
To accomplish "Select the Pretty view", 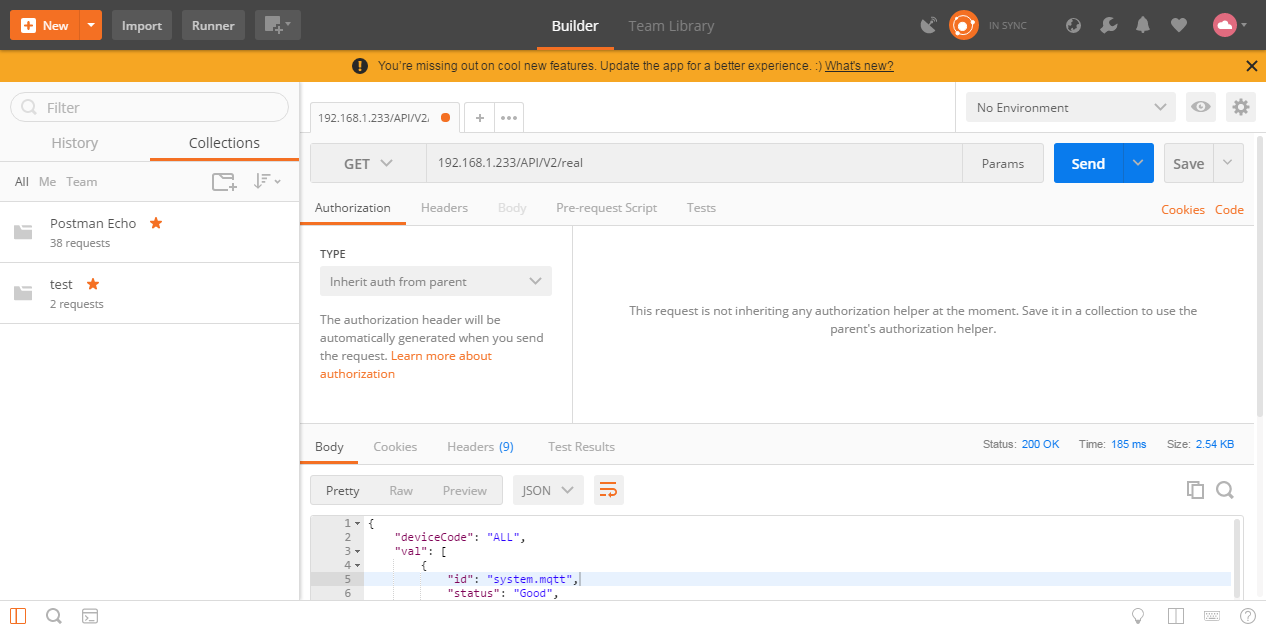I will pos(342,490).
